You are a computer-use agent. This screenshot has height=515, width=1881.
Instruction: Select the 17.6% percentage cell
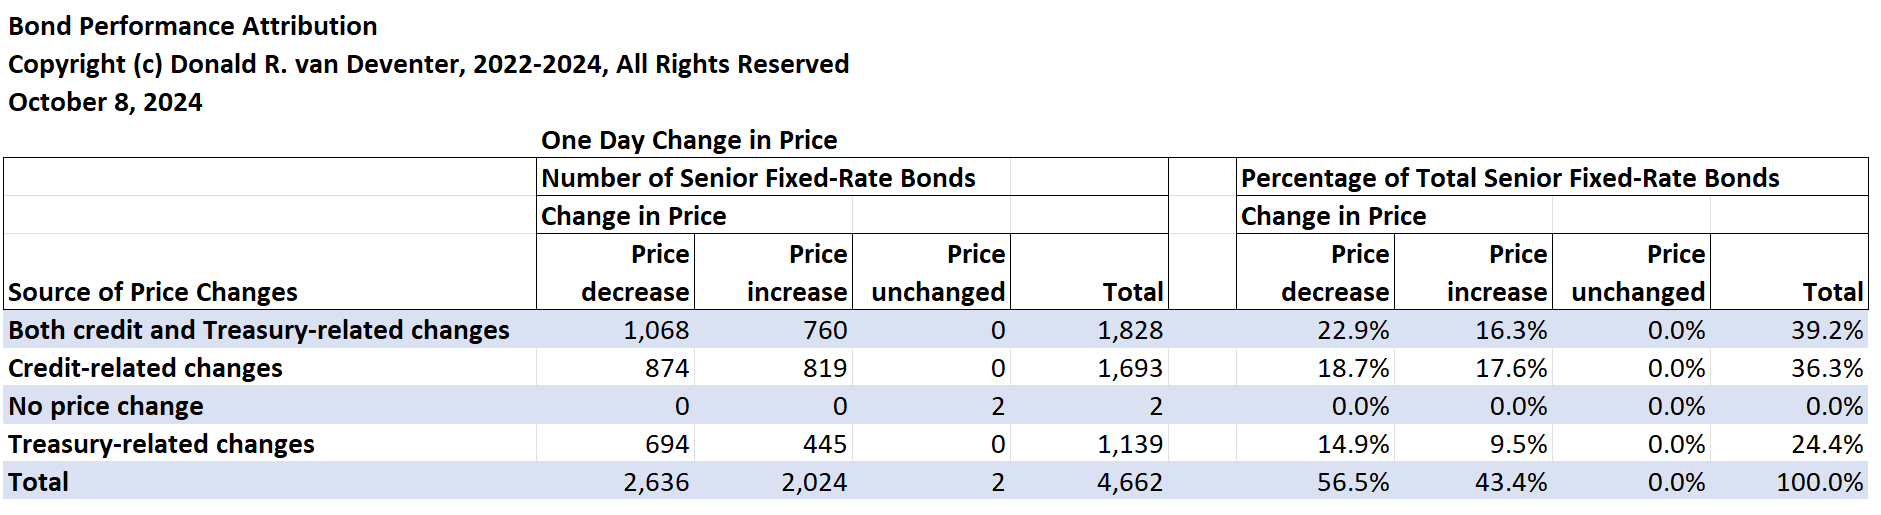(1511, 368)
